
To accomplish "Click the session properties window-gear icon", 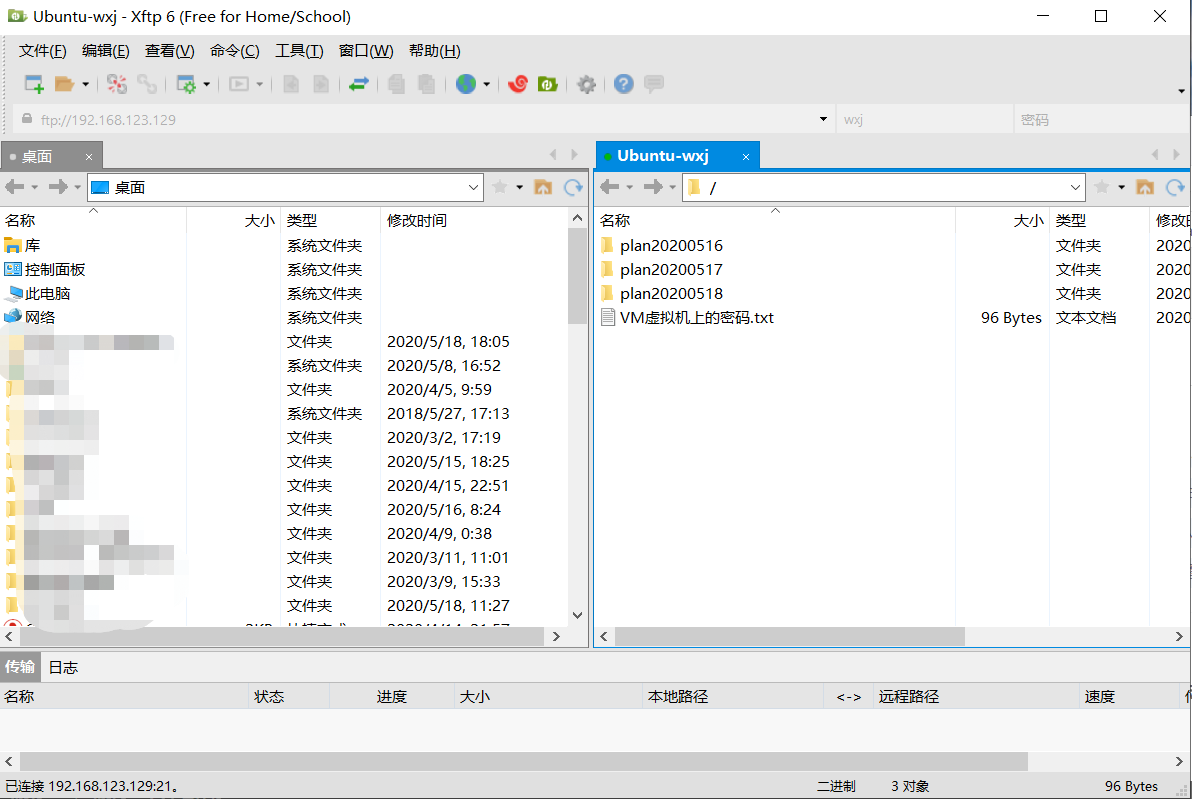I will [186, 84].
